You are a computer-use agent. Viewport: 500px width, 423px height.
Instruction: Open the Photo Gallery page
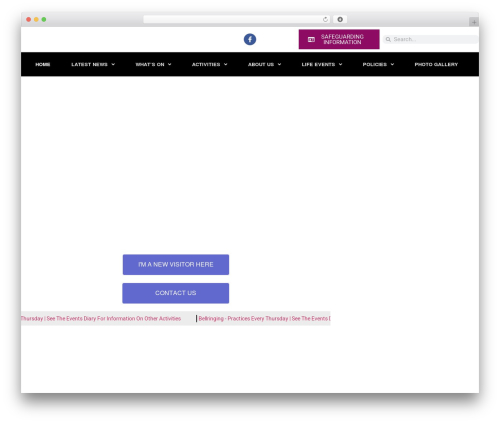(436, 64)
